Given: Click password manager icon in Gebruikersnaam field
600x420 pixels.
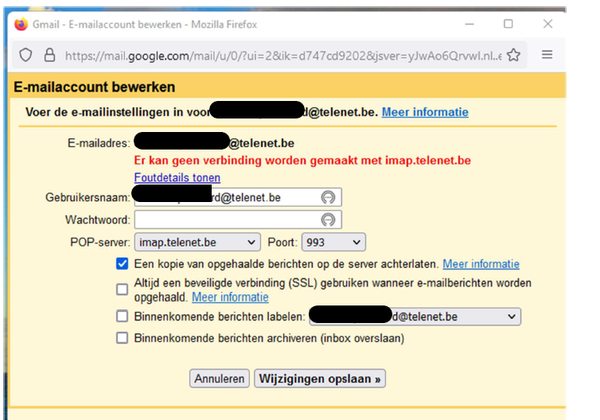Looking at the screenshot, I should [327, 198].
